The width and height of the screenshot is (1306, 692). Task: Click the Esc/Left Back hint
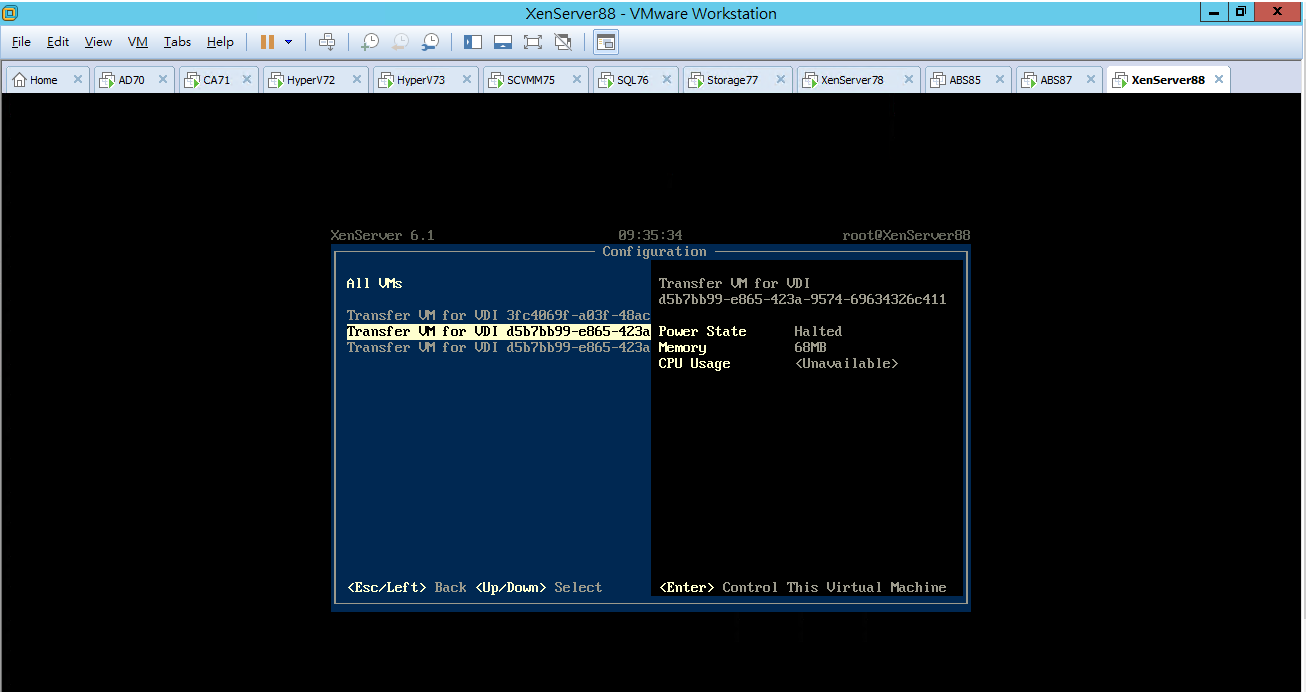[x=407, y=588]
